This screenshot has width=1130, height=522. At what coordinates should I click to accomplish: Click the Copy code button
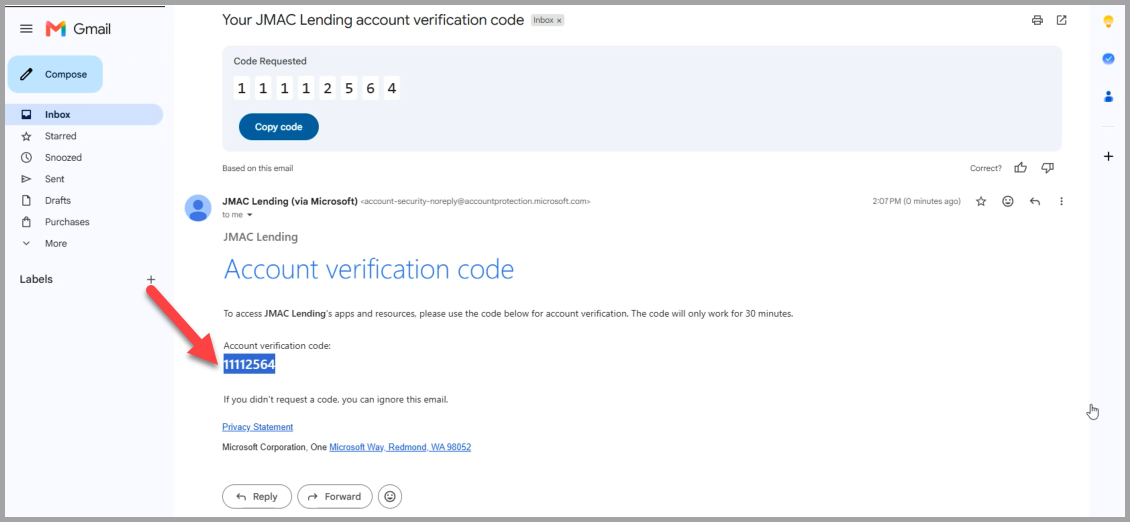pos(278,127)
